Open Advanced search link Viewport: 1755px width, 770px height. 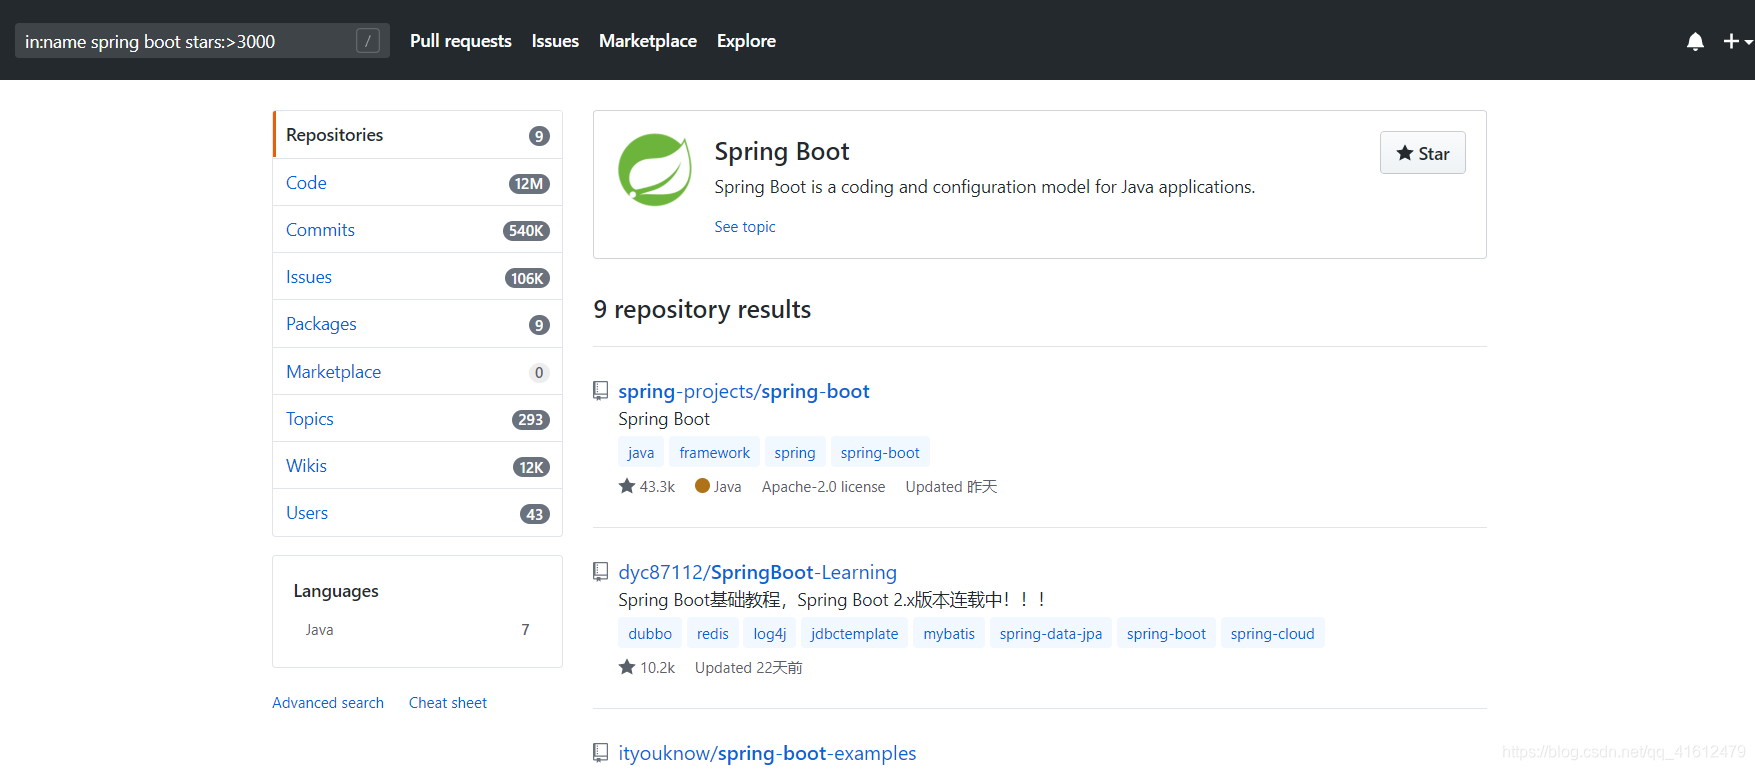click(x=328, y=703)
